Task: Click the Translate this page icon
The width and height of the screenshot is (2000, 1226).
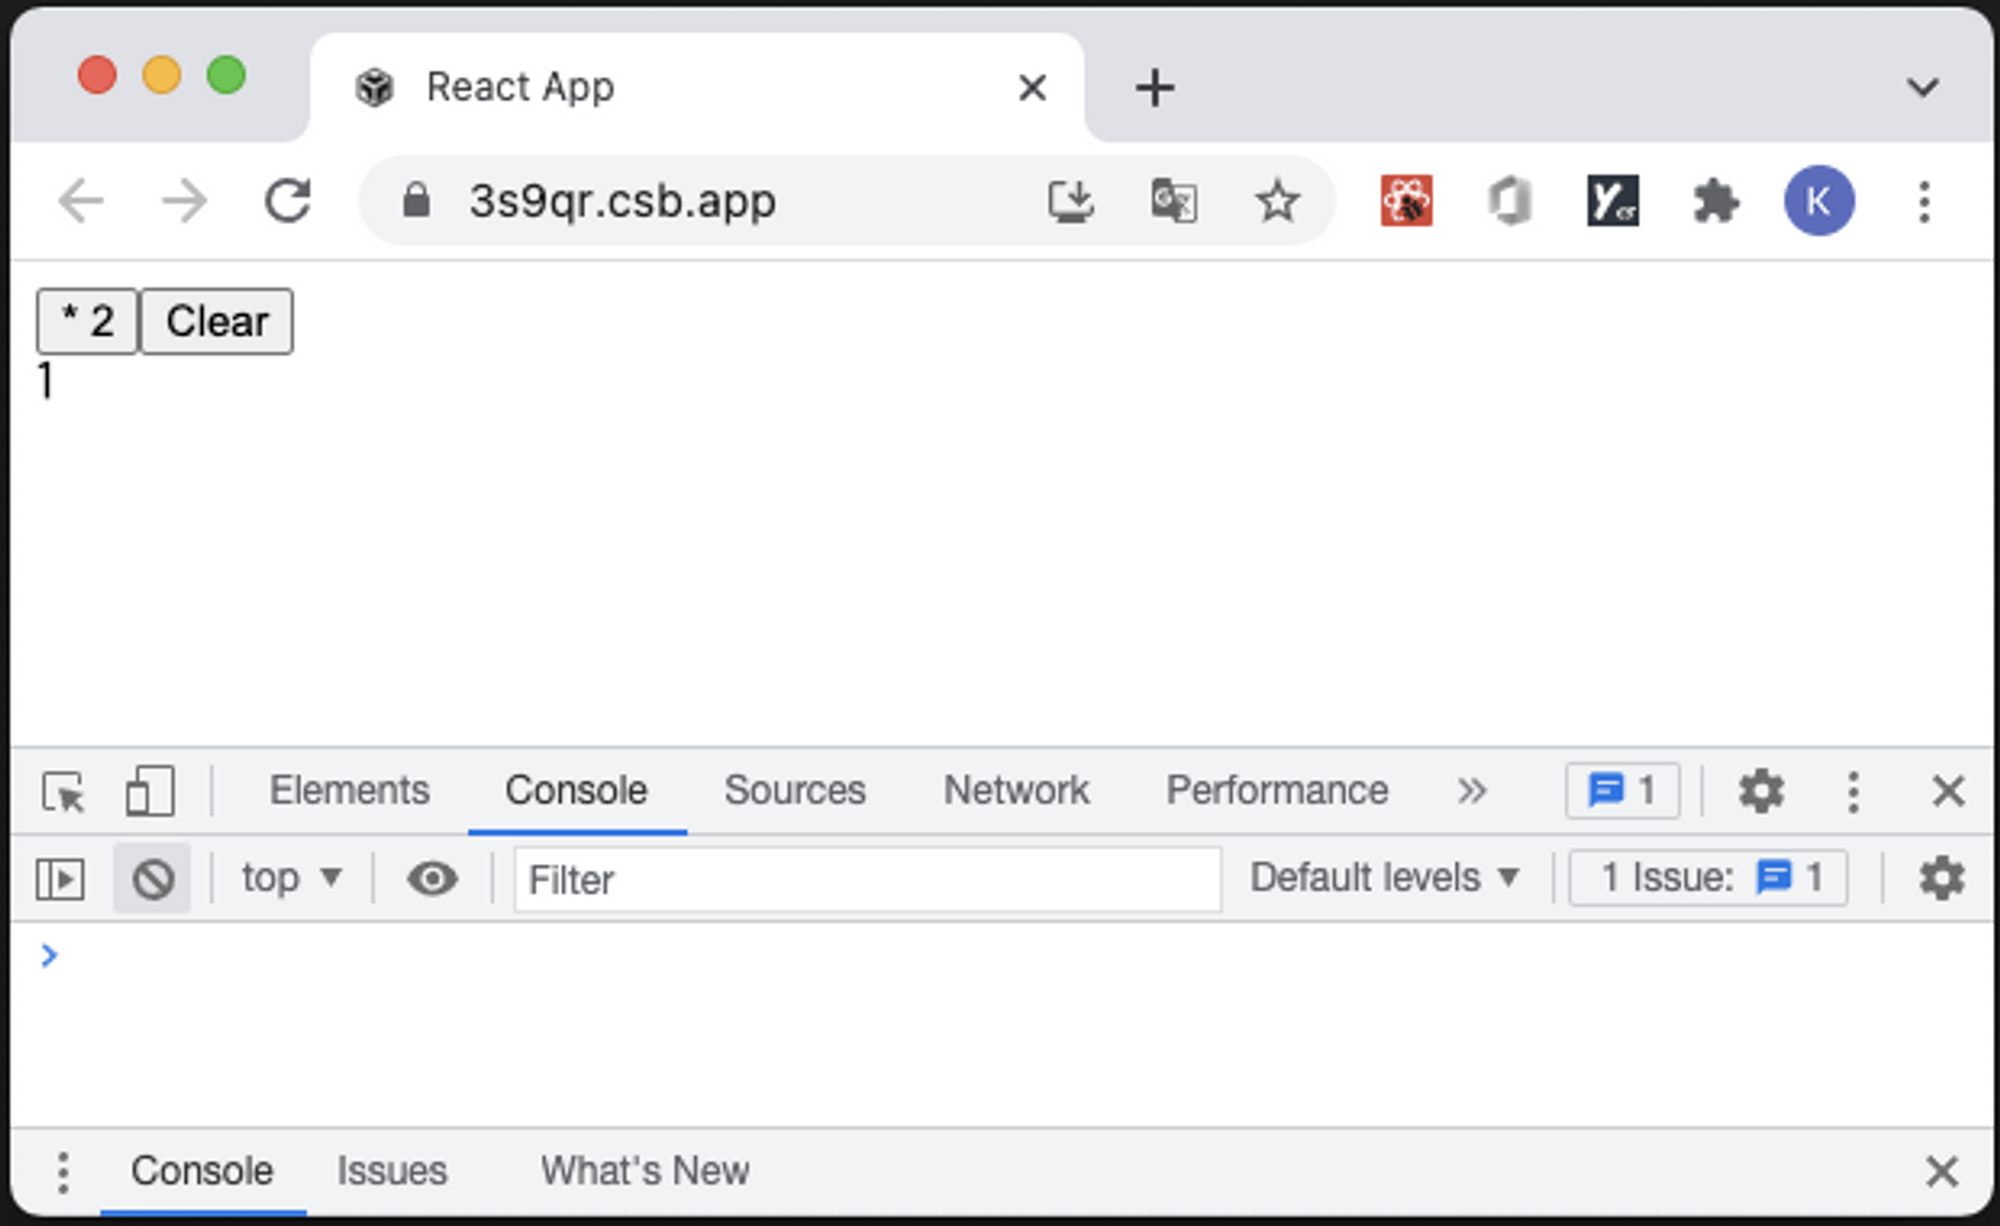Action: click(1174, 202)
